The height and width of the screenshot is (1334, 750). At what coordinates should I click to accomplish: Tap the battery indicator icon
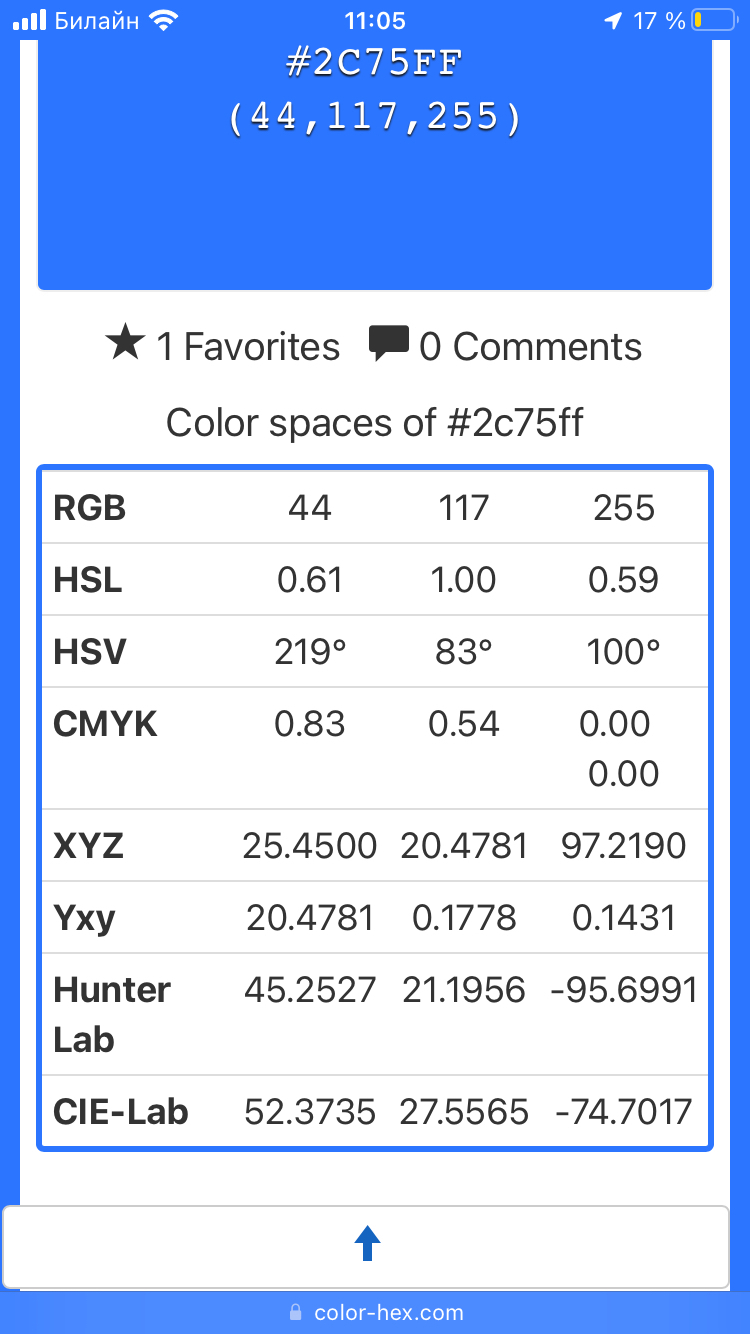pyautogui.click(x=711, y=20)
